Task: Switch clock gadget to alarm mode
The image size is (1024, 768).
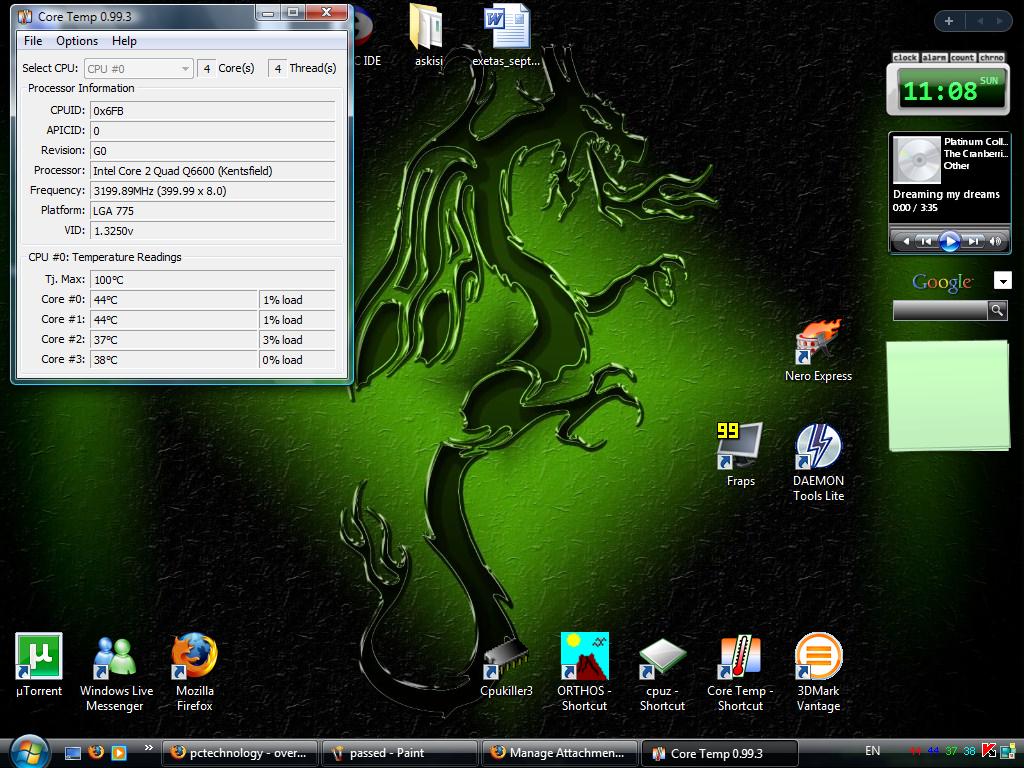Action: click(x=934, y=58)
